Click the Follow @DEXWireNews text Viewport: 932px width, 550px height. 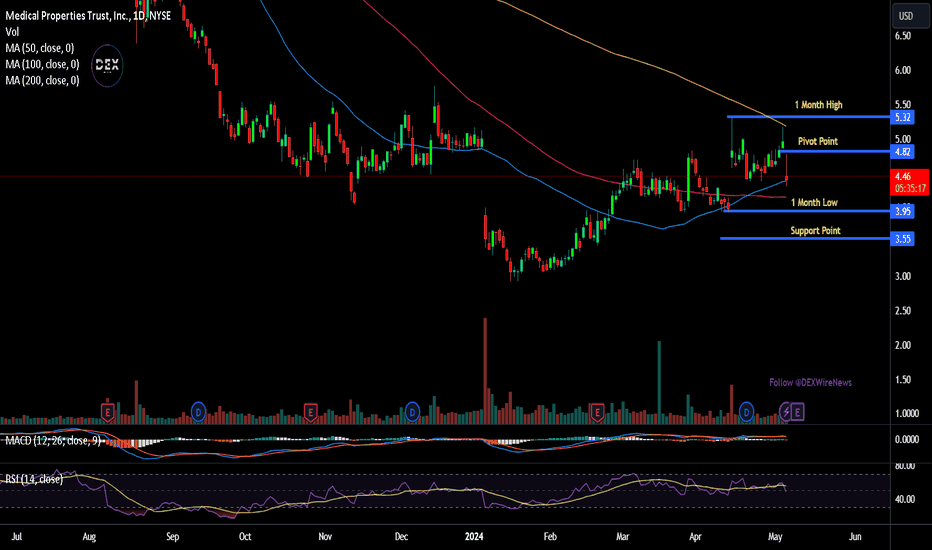810,382
